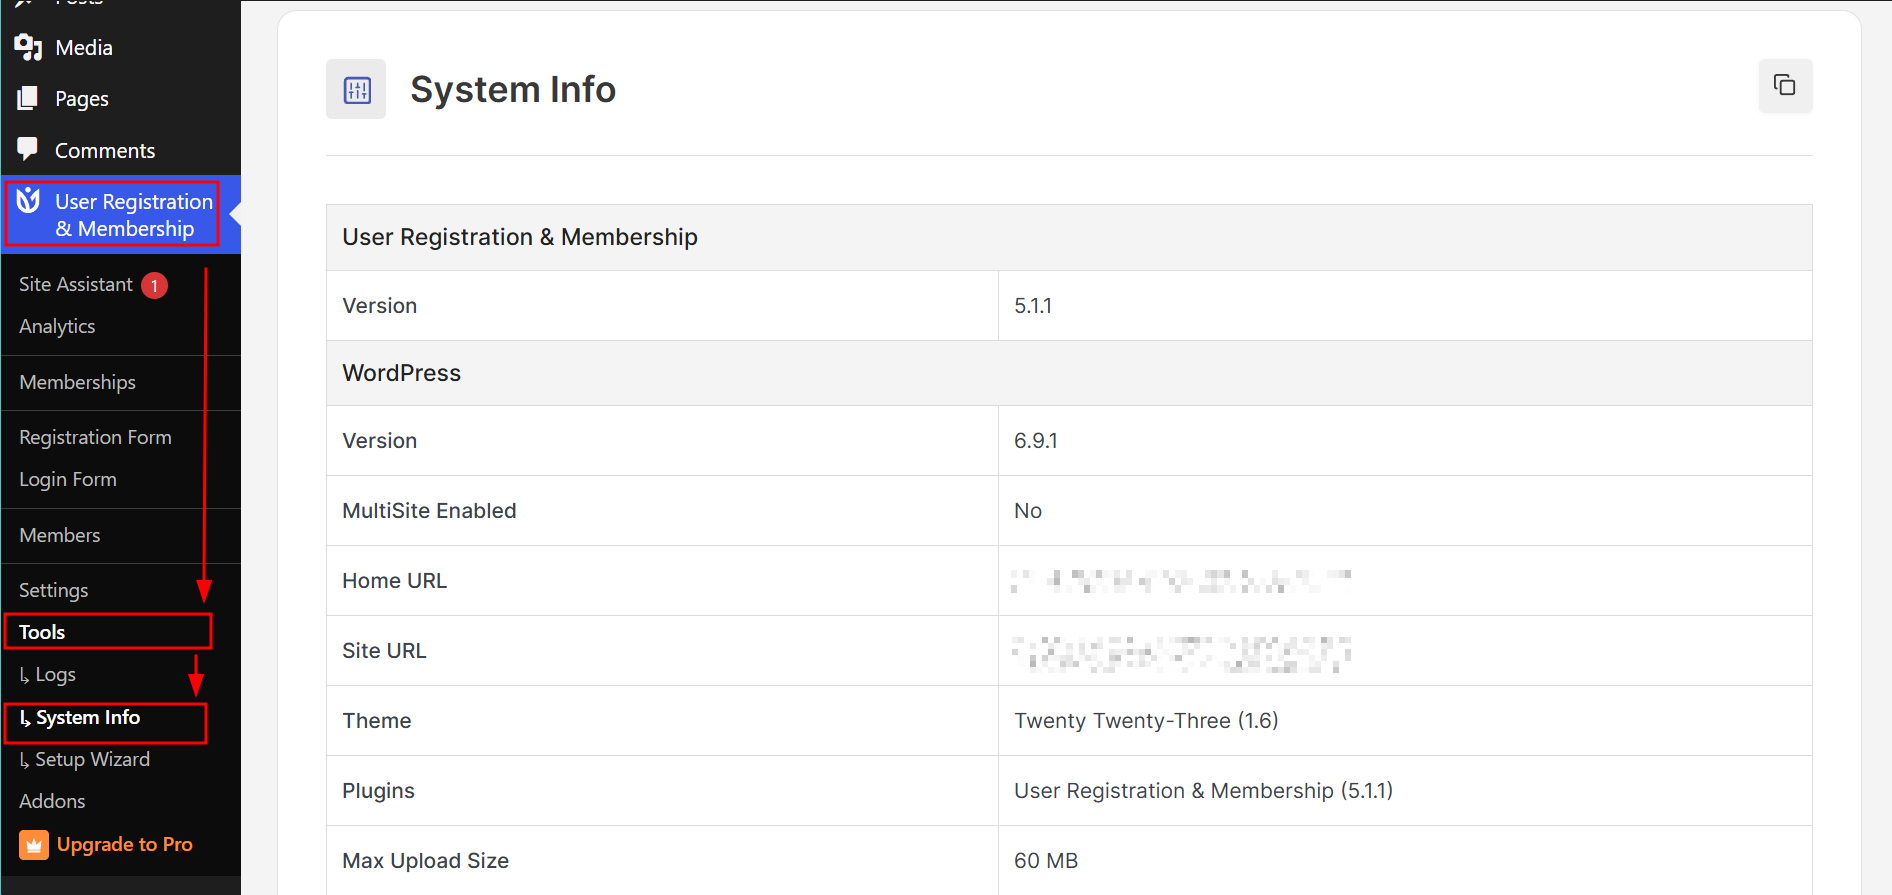
Task: Click the MultiSite value No
Action: point(1028,511)
